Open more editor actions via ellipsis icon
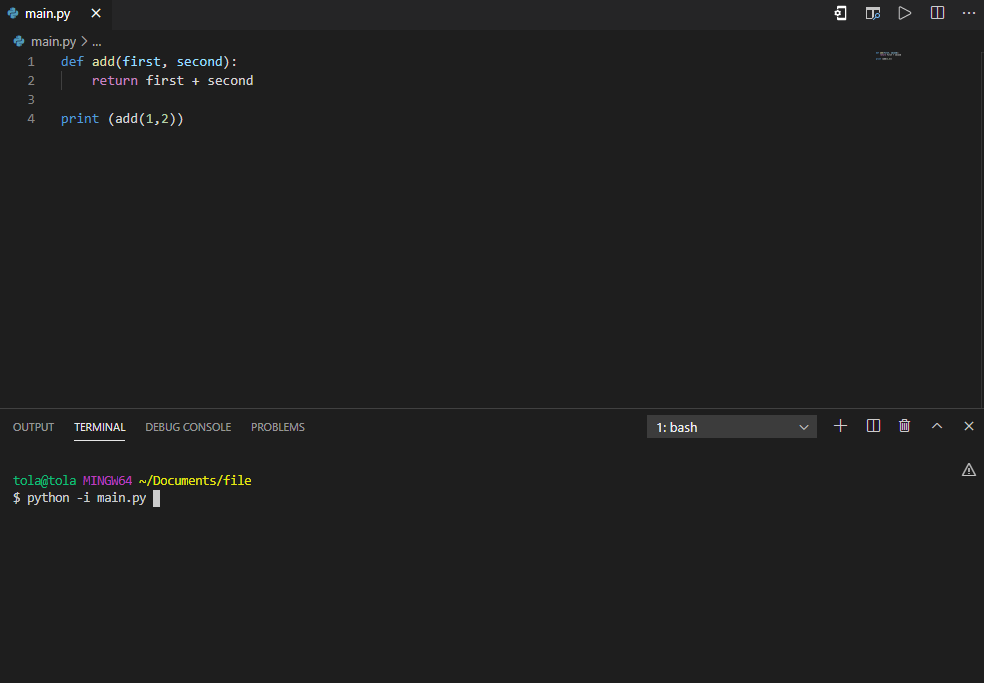Screen dimensions: 984x683 click(x=968, y=13)
